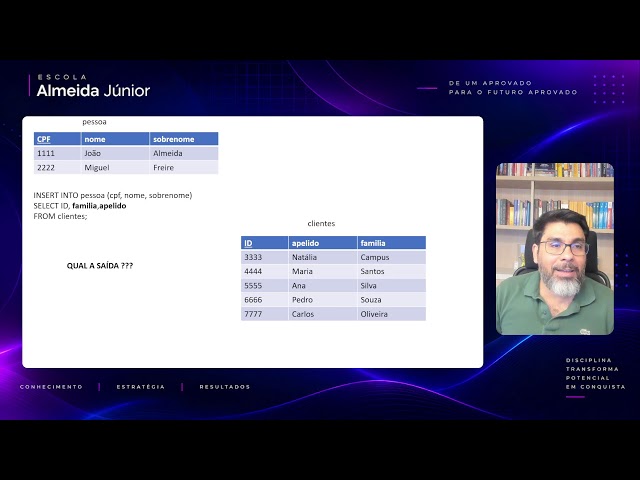This screenshot has height=480, width=640.
Task: Click the 'Campus' cell
Action: (x=391, y=257)
